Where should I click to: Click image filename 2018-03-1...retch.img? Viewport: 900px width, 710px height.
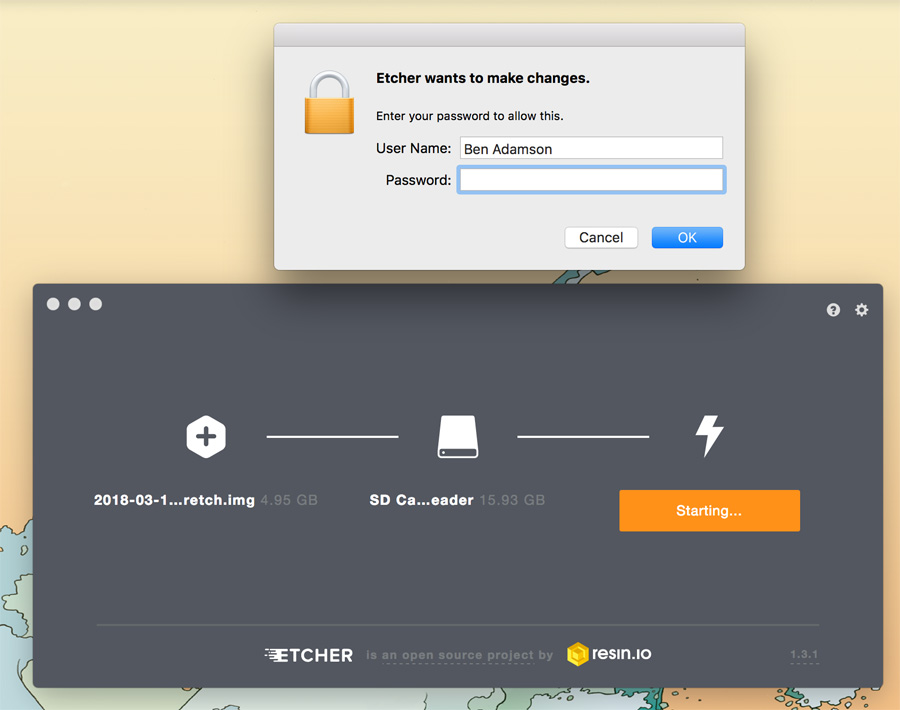point(174,500)
